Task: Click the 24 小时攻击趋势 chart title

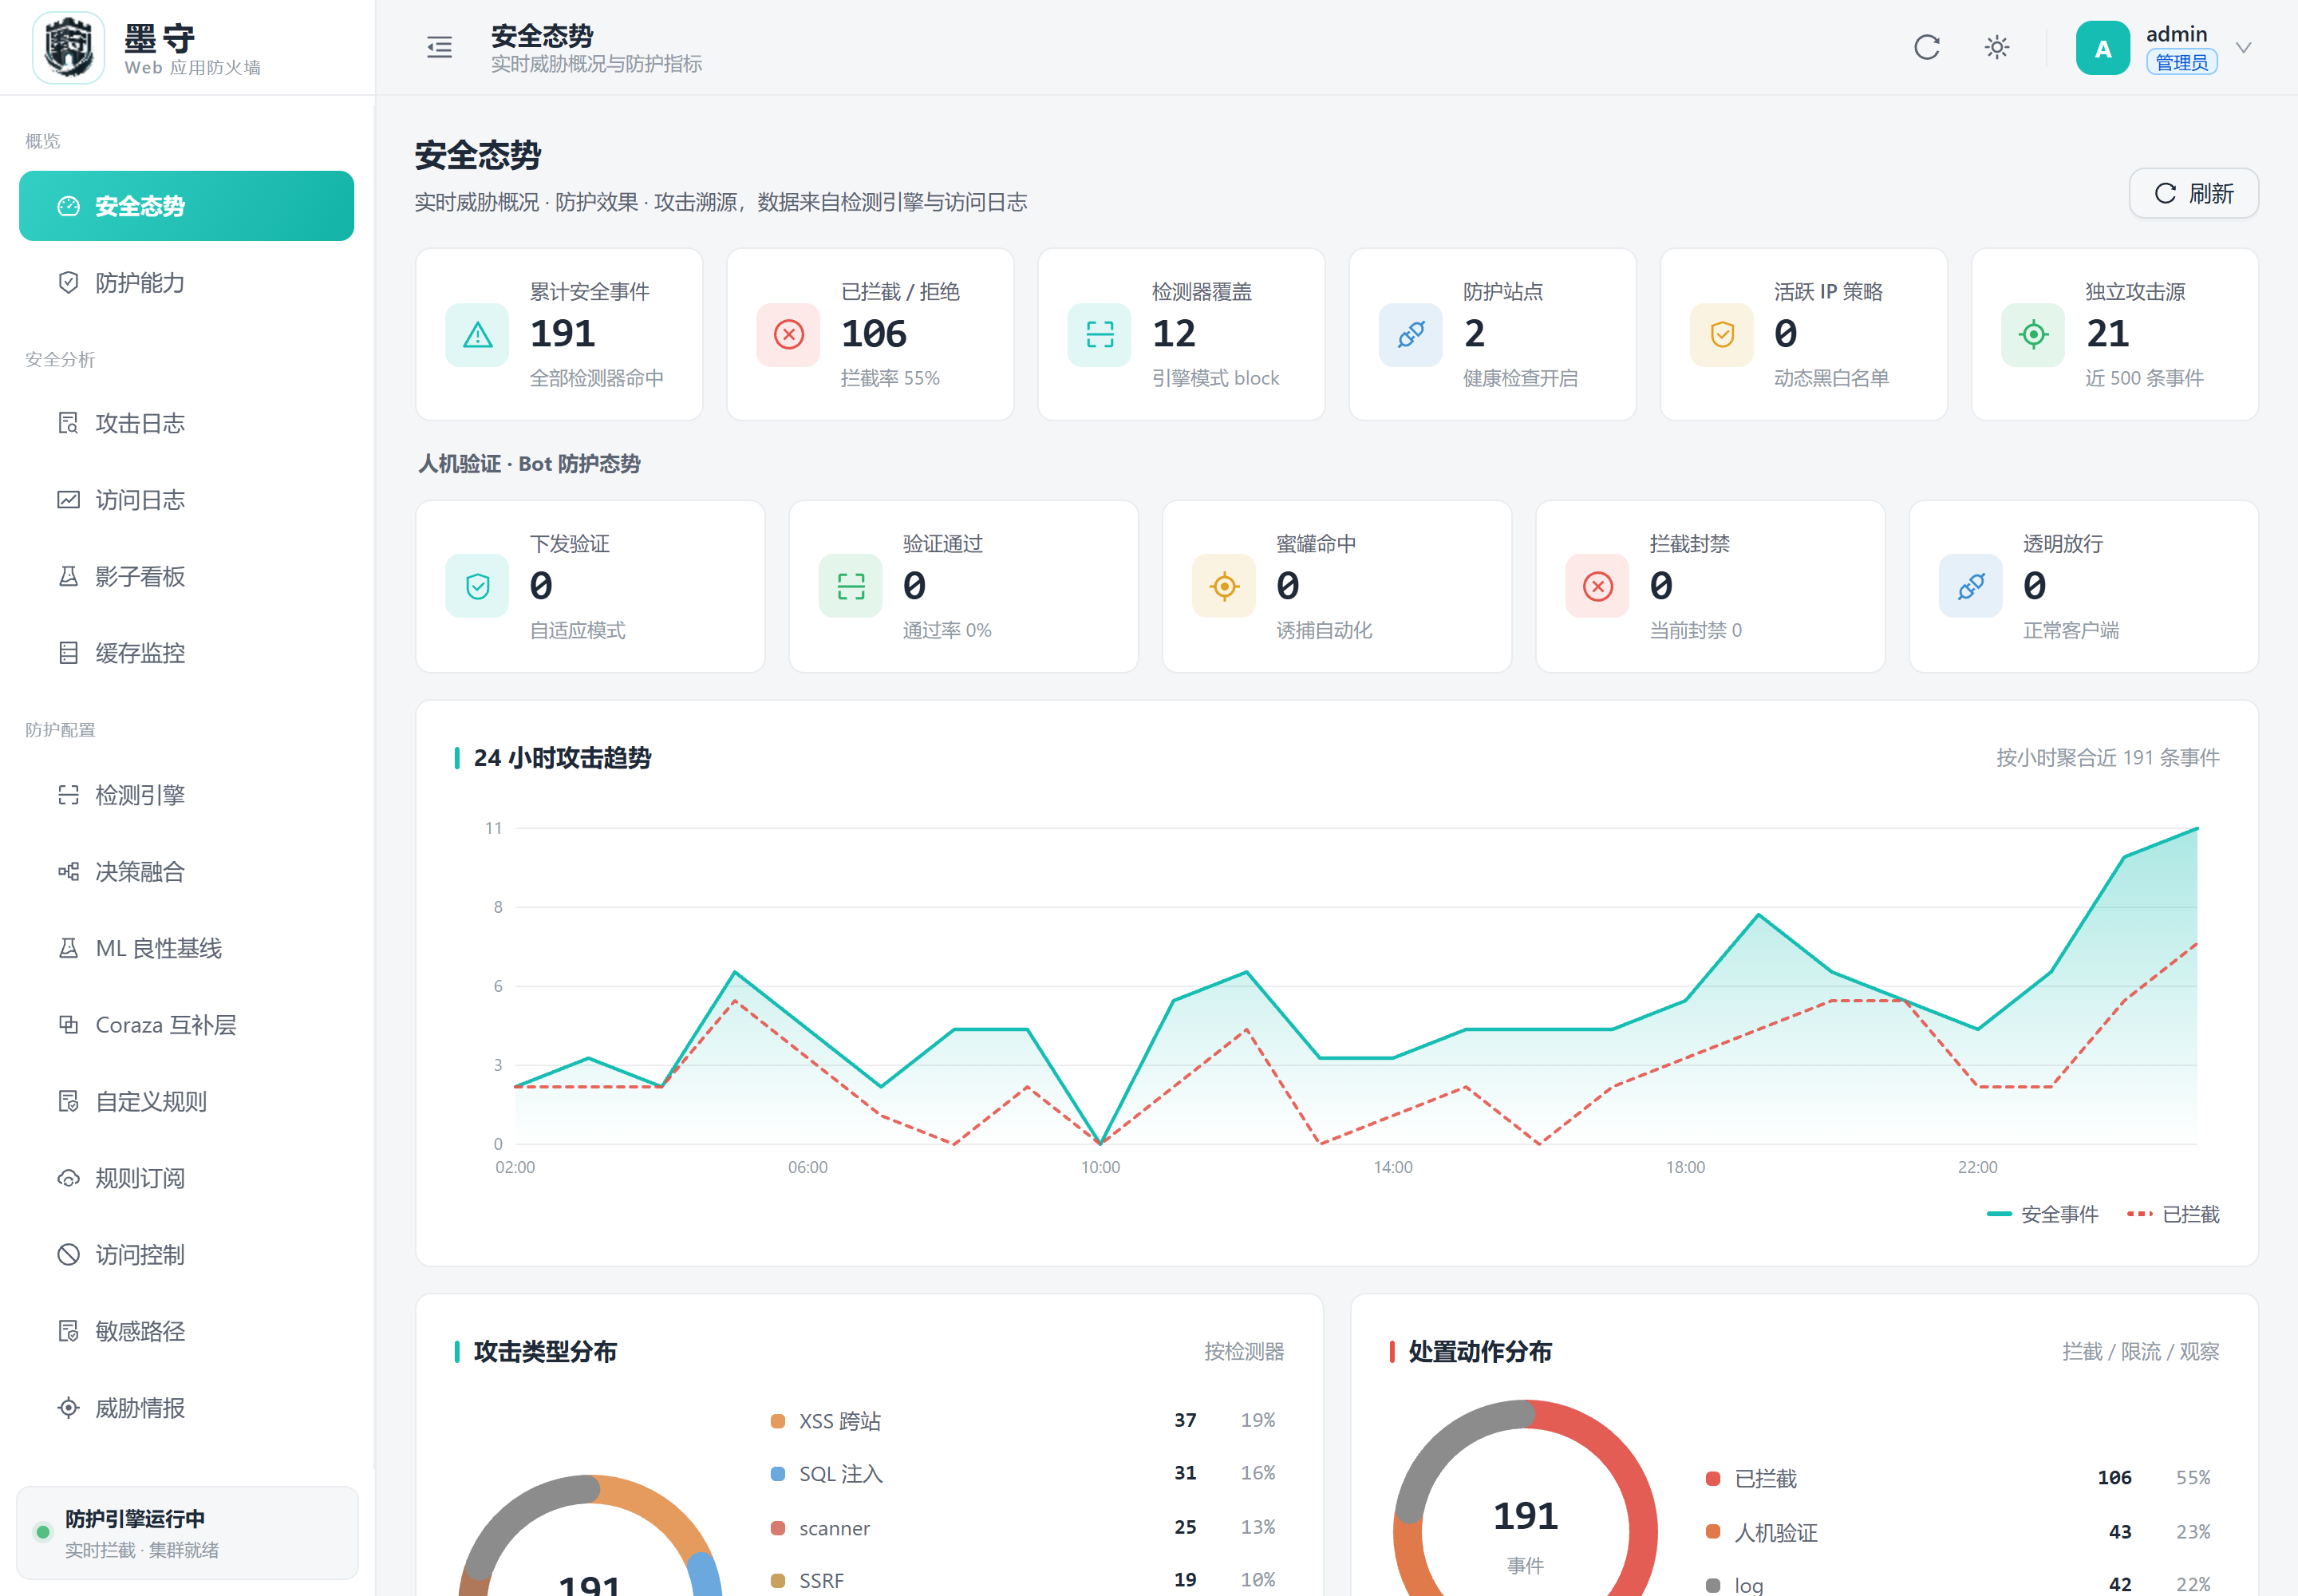Action: [562, 758]
